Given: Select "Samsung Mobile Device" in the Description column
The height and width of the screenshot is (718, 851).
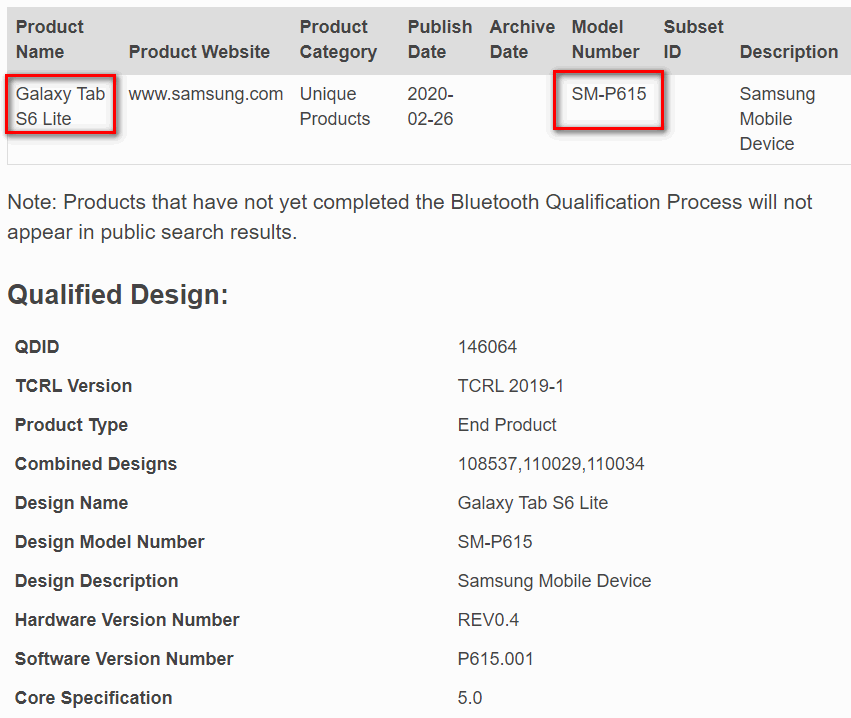Looking at the screenshot, I should pos(777,118).
